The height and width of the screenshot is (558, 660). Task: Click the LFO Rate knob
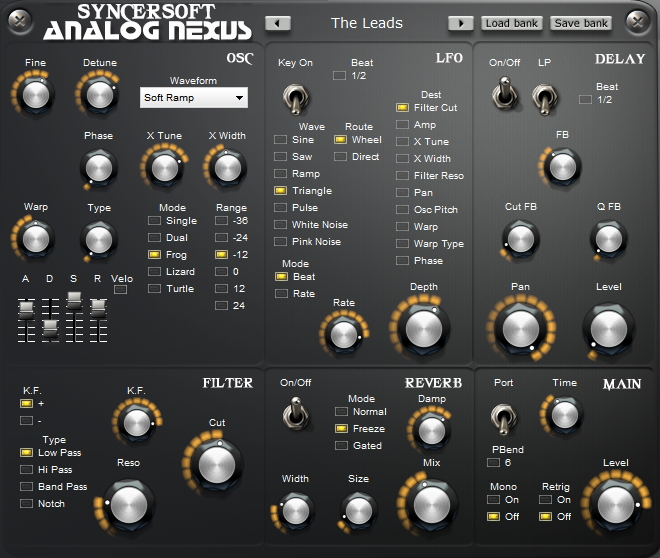coord(344,335)
